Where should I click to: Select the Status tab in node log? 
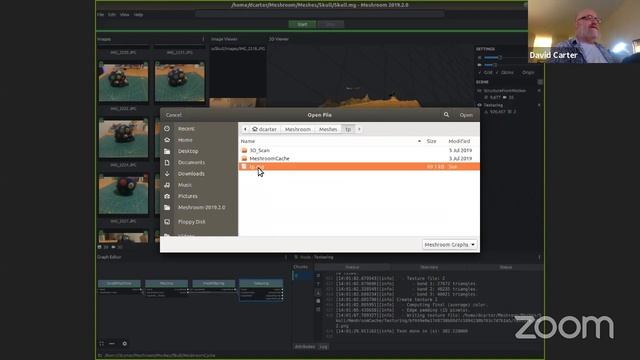(x=506, y=267)
